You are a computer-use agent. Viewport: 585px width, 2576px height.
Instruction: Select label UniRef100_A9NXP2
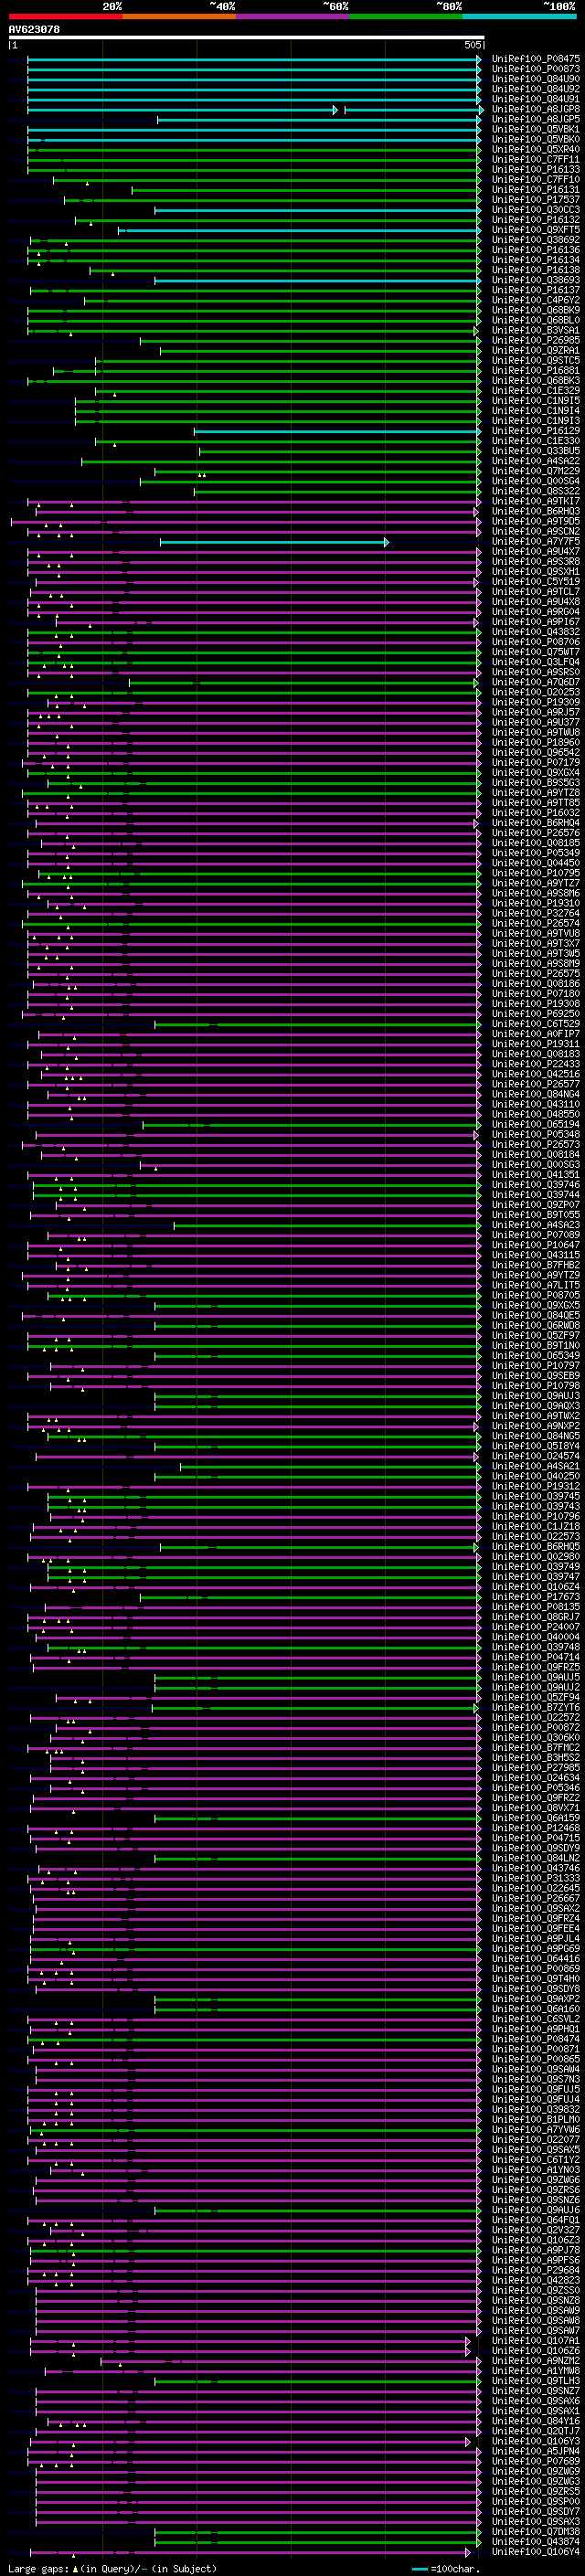pos(536,1426)
